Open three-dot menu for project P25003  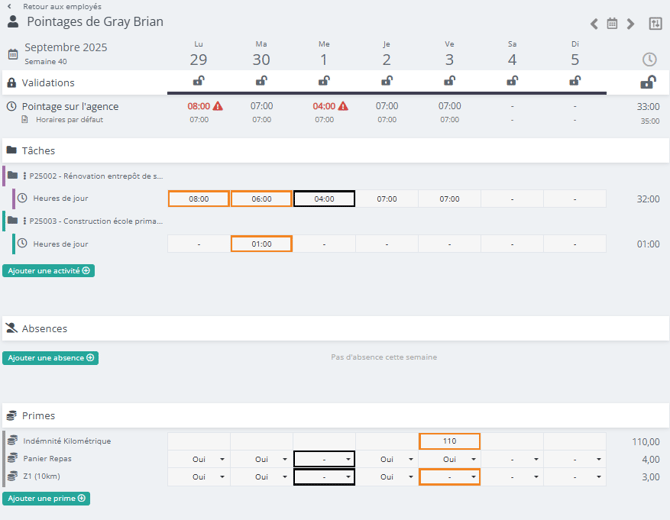click(x=25, y=221)
